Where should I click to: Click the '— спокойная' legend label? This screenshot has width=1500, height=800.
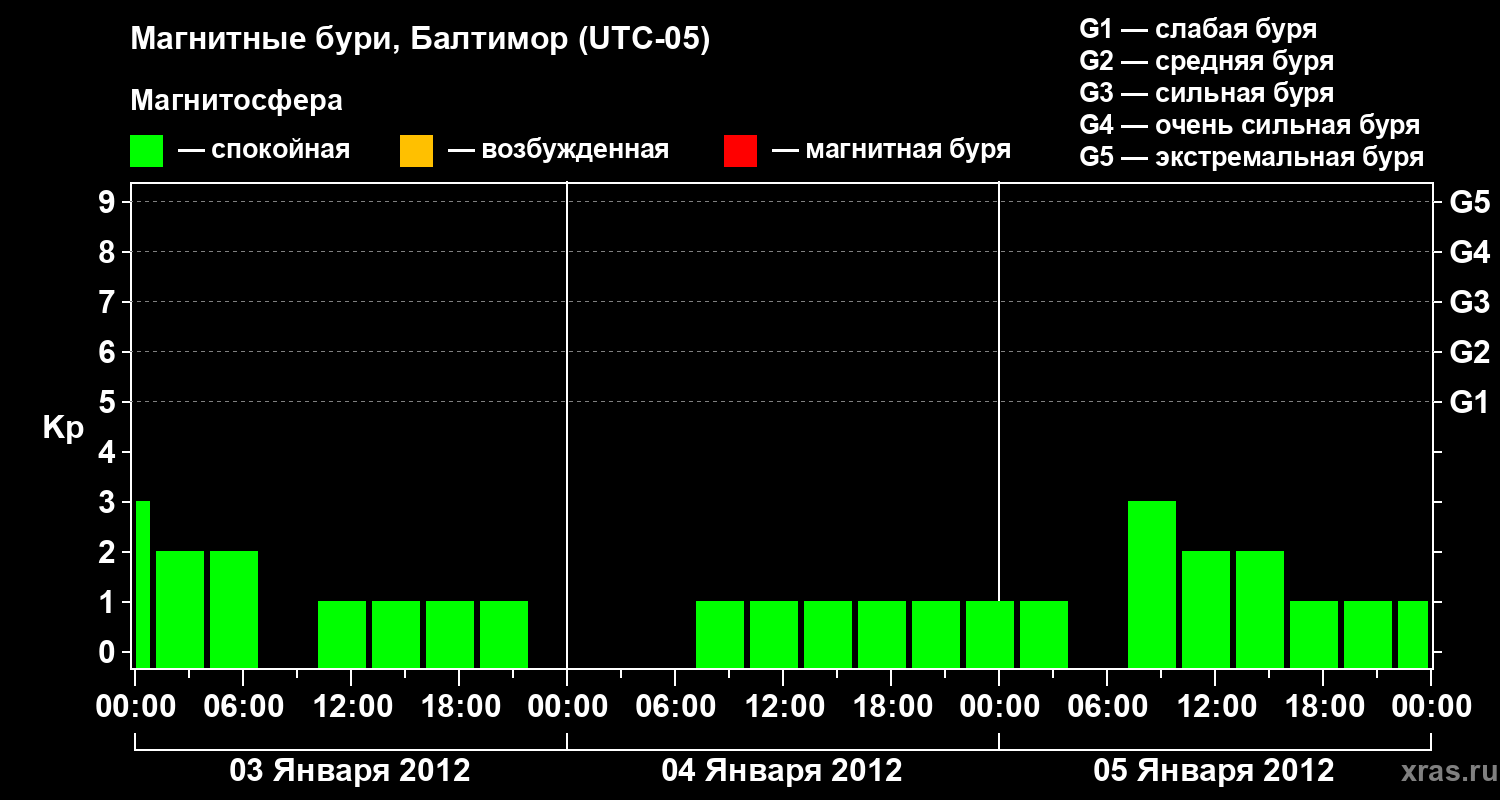point(264,150)
